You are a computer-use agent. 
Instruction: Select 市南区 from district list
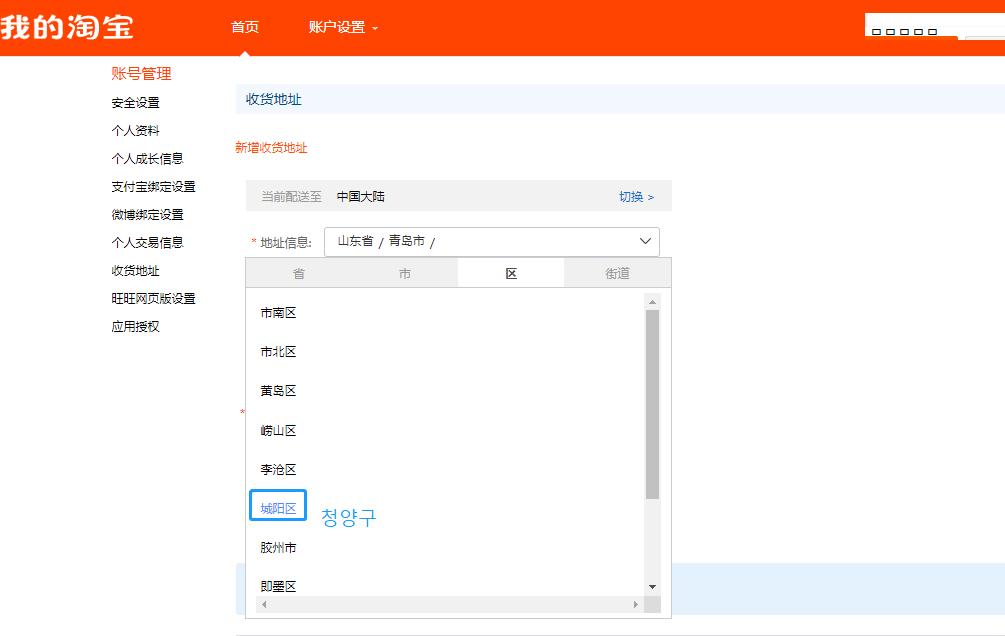click(x=278, y=313)
